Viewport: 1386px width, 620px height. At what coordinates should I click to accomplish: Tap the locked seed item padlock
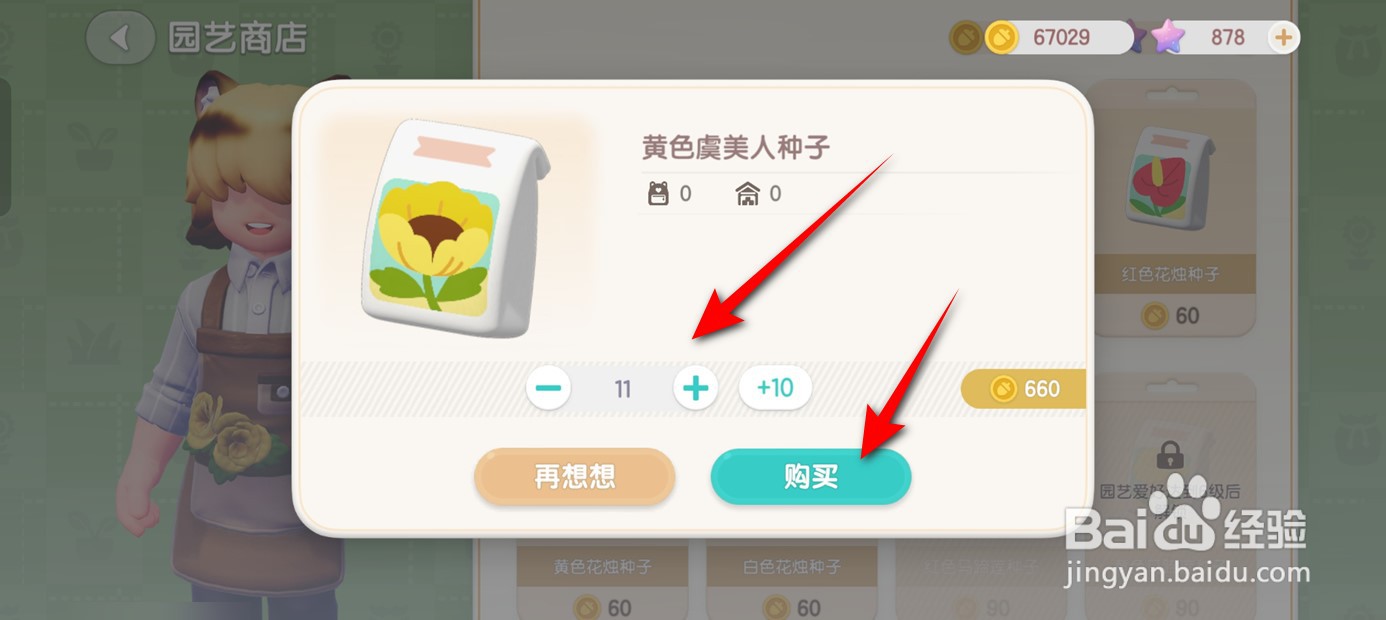point(1170,455)
